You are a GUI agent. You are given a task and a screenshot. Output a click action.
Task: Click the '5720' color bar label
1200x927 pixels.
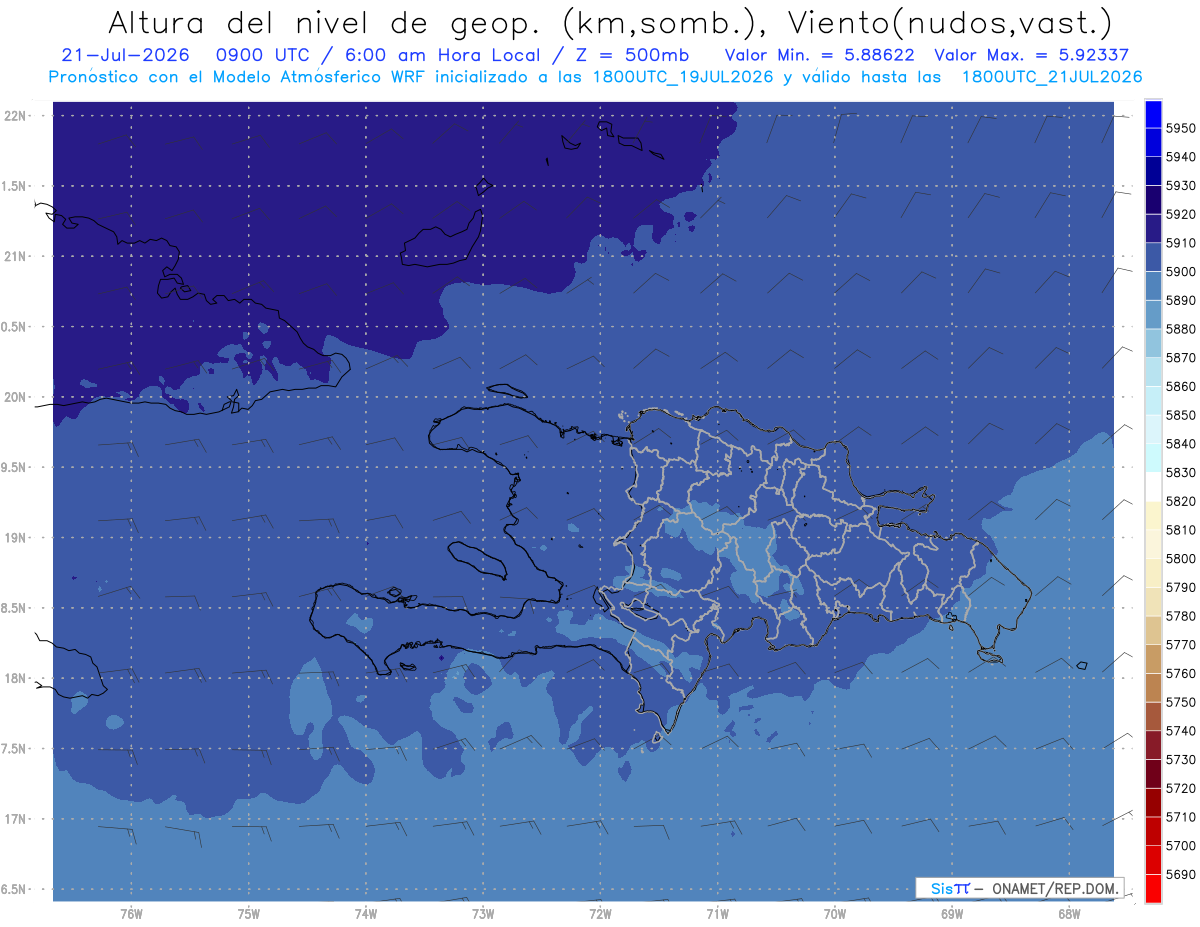[x=1181, y=788]
